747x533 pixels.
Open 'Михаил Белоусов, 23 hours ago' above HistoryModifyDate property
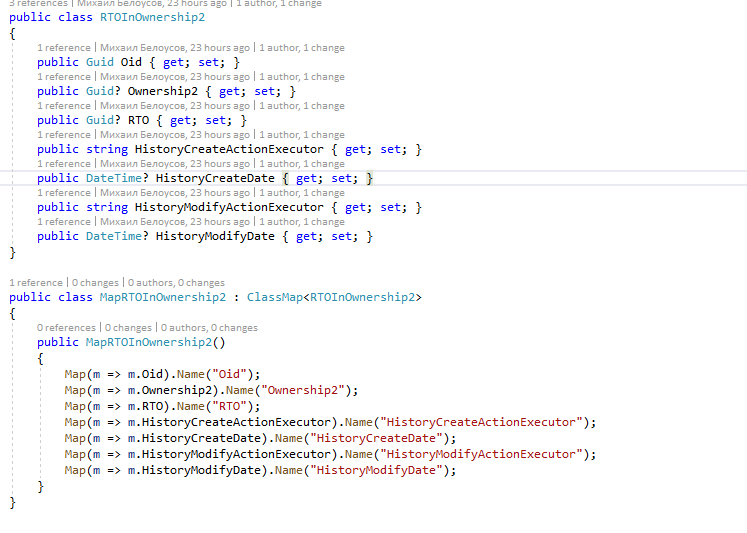175,222
